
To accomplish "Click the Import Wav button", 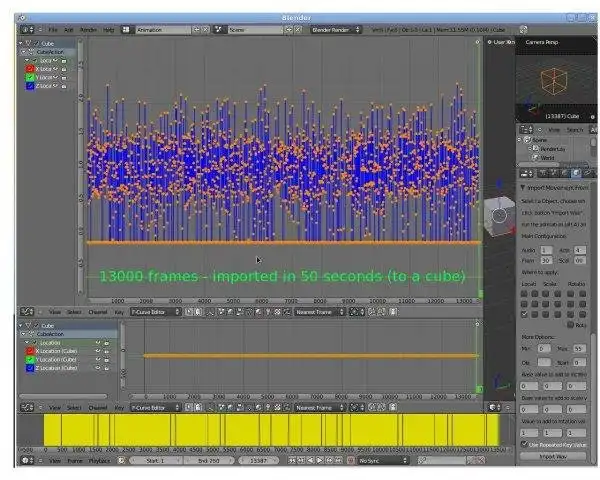I will click(553, 457).
